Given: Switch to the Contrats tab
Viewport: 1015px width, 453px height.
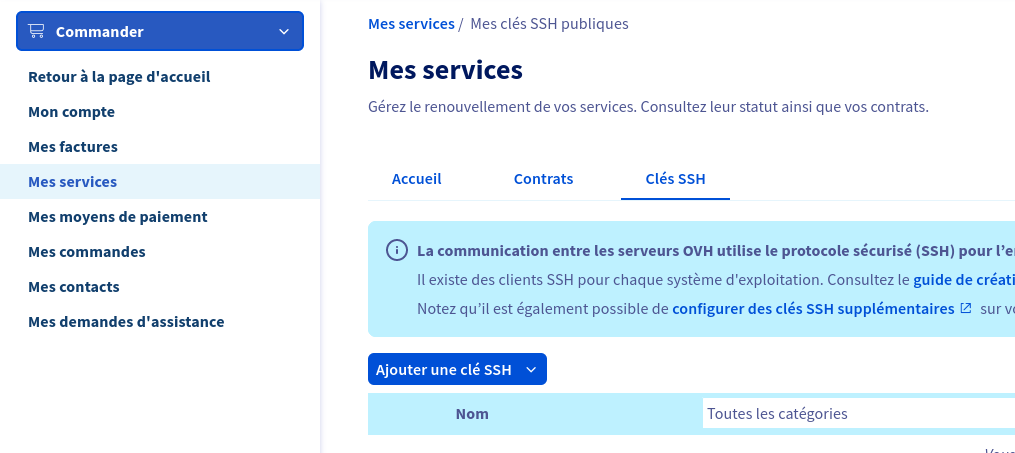Looking at the screenshot, I should pos(543,179).
